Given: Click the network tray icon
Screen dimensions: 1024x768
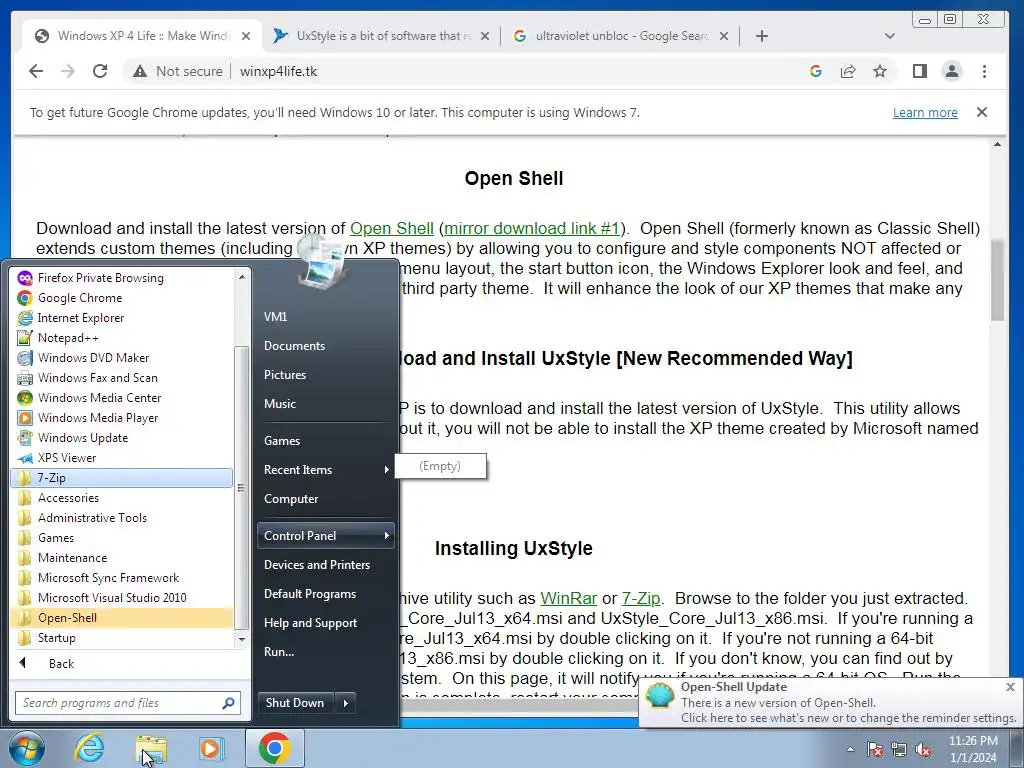Looking at the screenshot, I should (899, 749).
